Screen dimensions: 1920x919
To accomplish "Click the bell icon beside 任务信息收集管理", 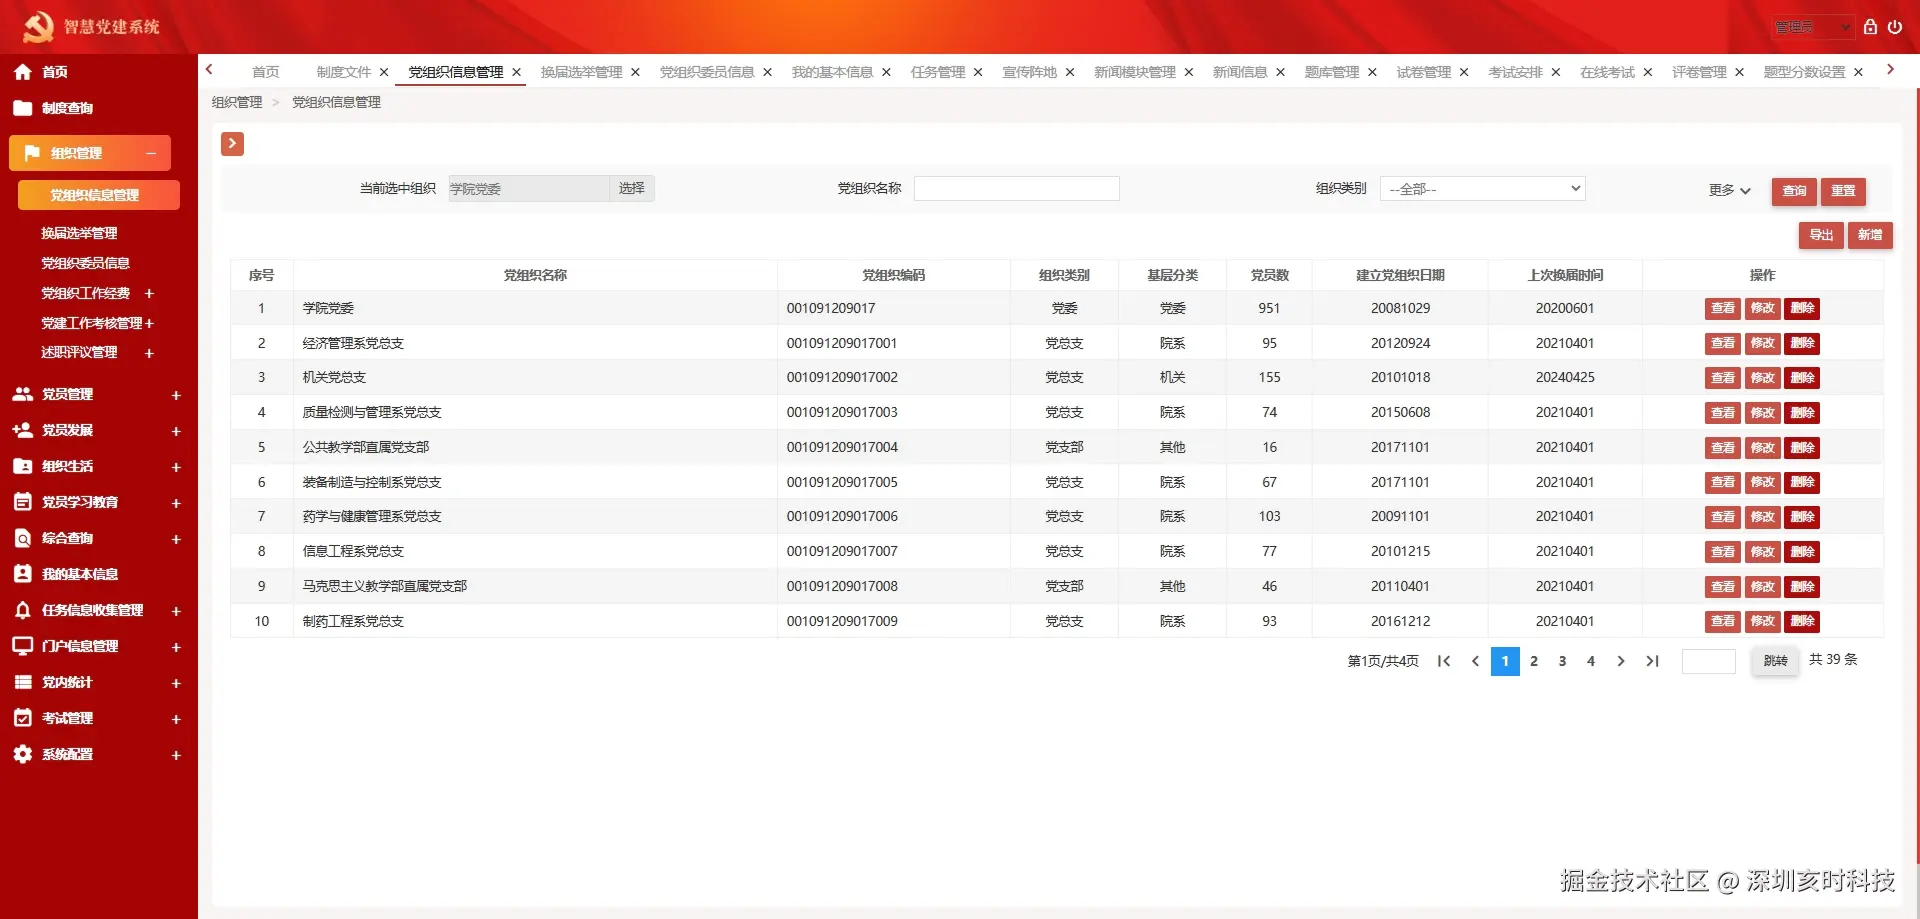I will tap(23, 610).
